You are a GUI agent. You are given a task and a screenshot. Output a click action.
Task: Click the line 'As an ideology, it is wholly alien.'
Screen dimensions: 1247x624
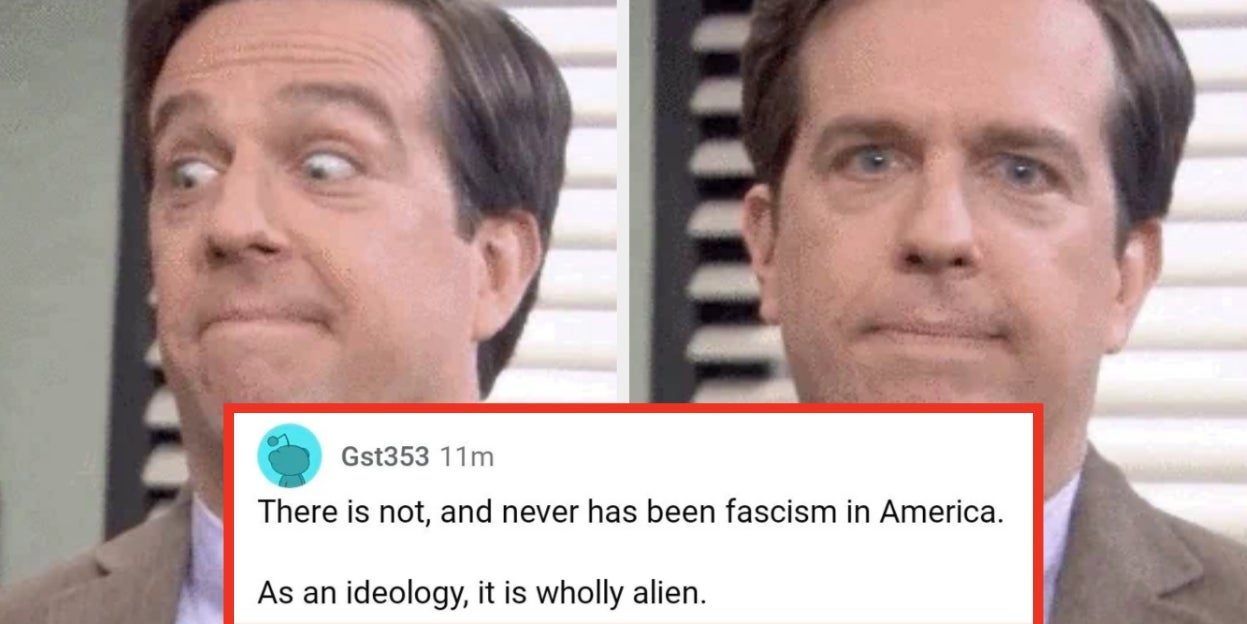click(x=482, y=593)
